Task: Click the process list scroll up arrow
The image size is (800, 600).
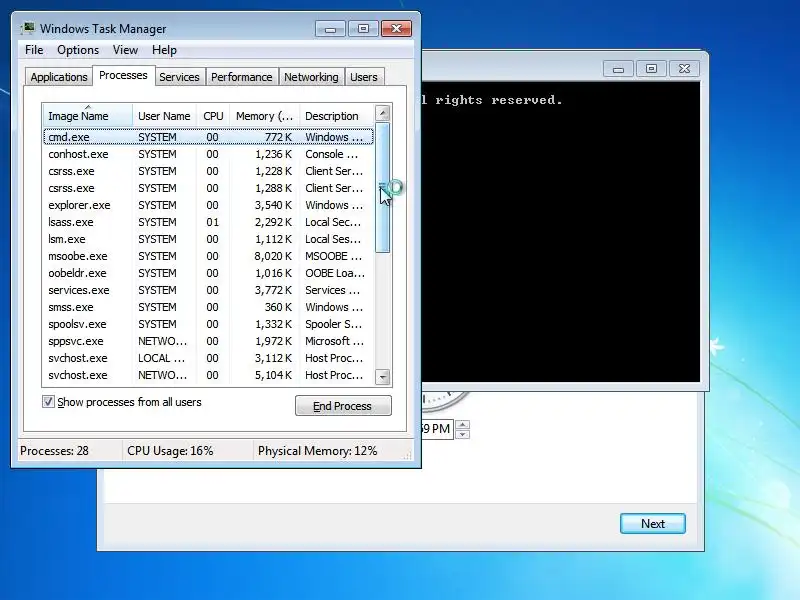Action: point(383,112)
